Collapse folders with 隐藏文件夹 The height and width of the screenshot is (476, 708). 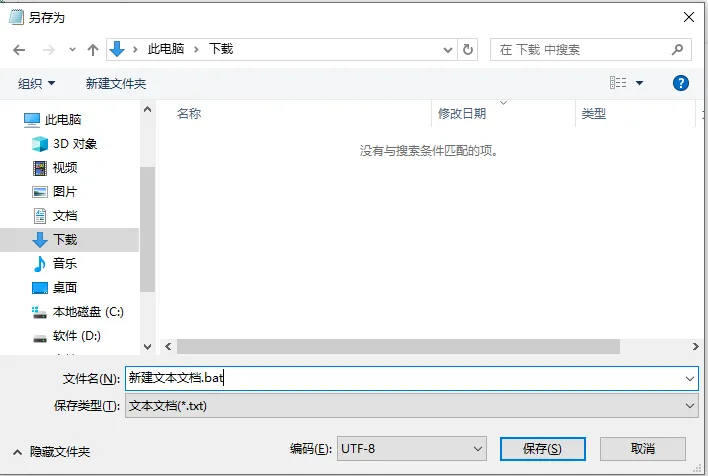[51, 452]
